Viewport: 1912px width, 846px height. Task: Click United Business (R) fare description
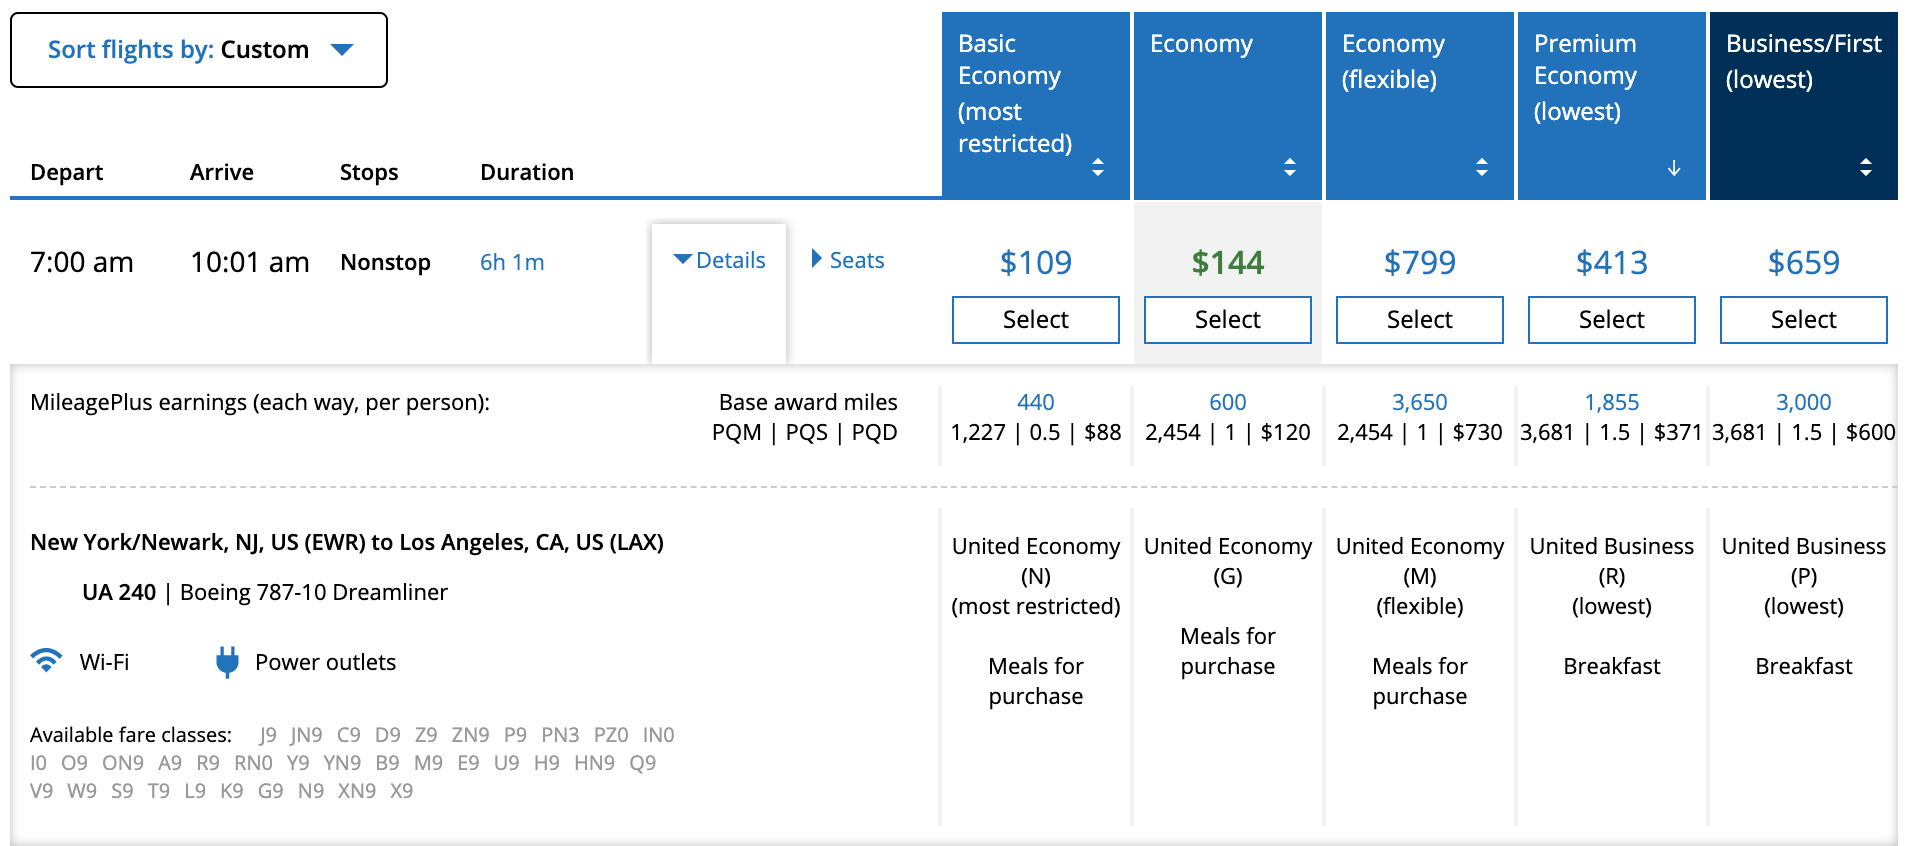1612,576
